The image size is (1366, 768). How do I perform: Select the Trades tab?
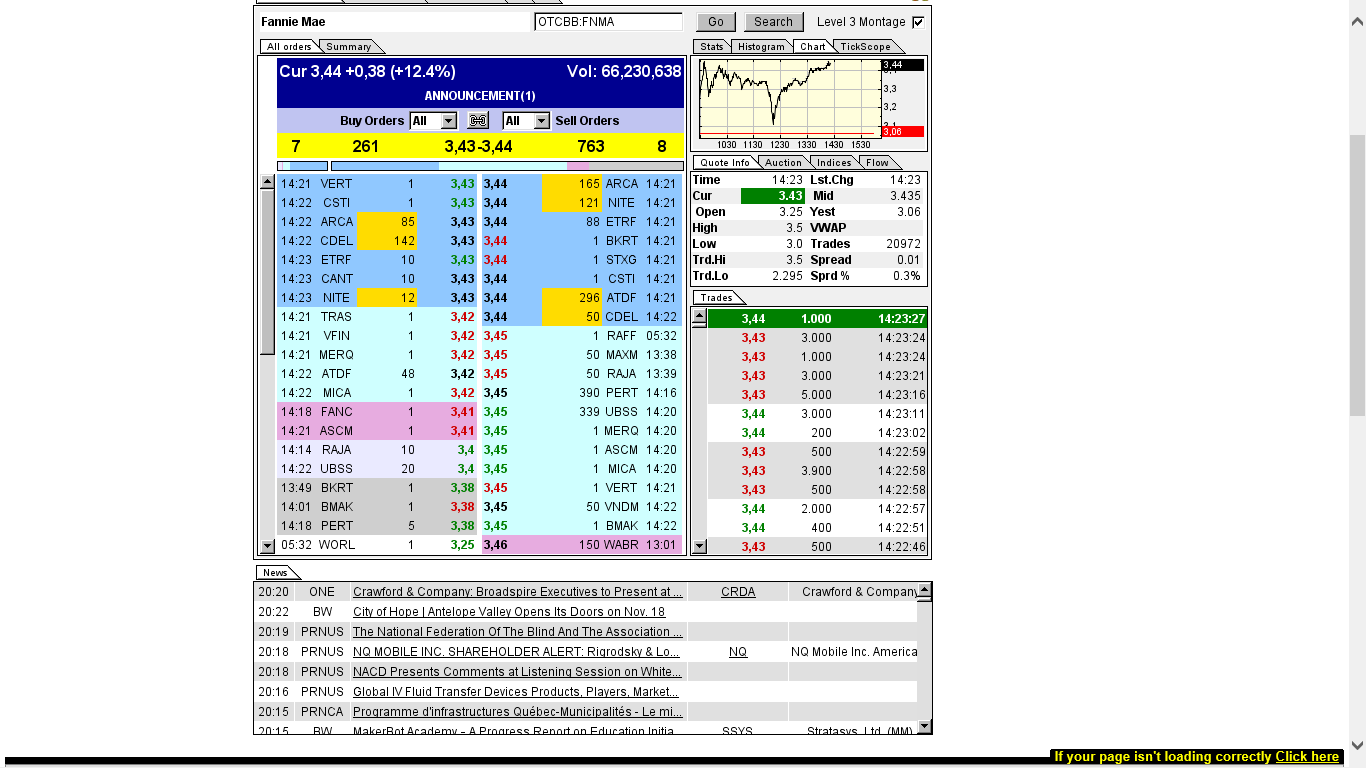[716, 298]
